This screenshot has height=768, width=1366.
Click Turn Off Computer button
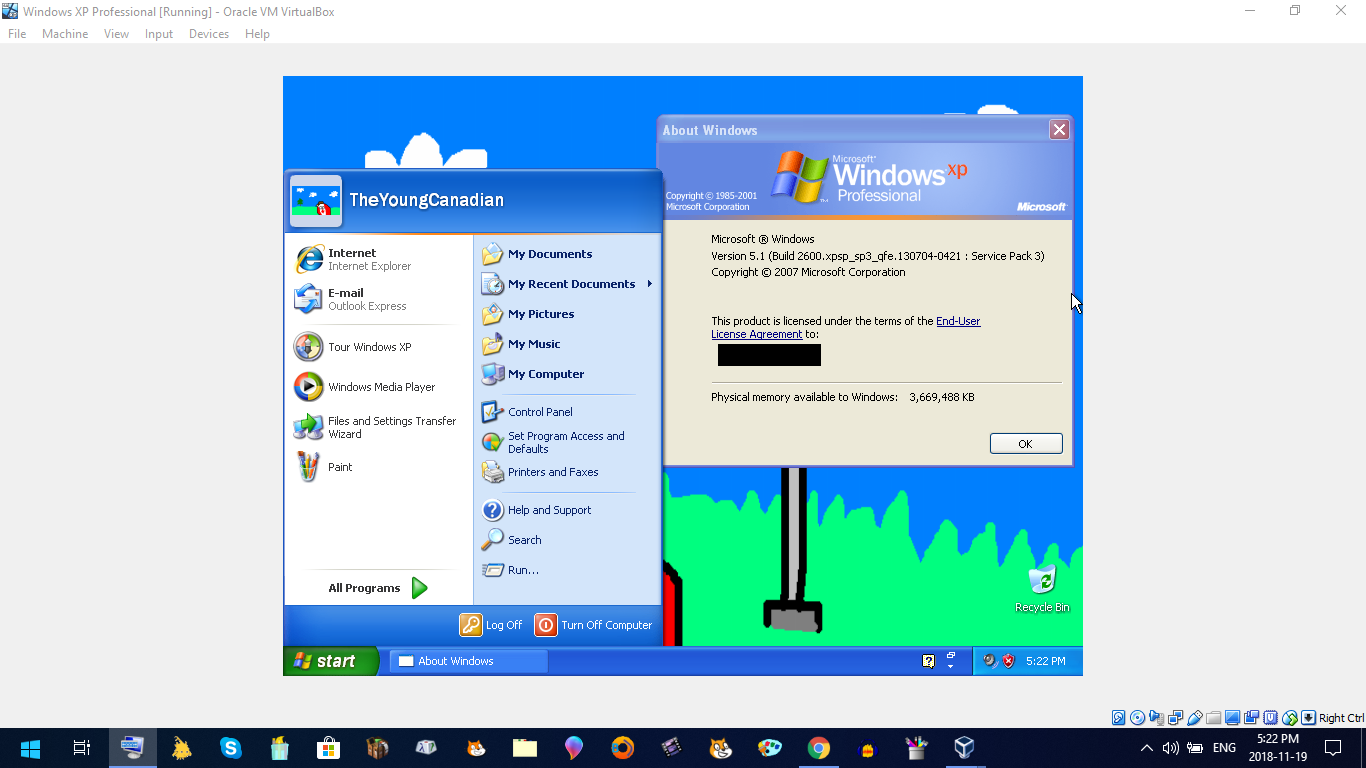594,625
